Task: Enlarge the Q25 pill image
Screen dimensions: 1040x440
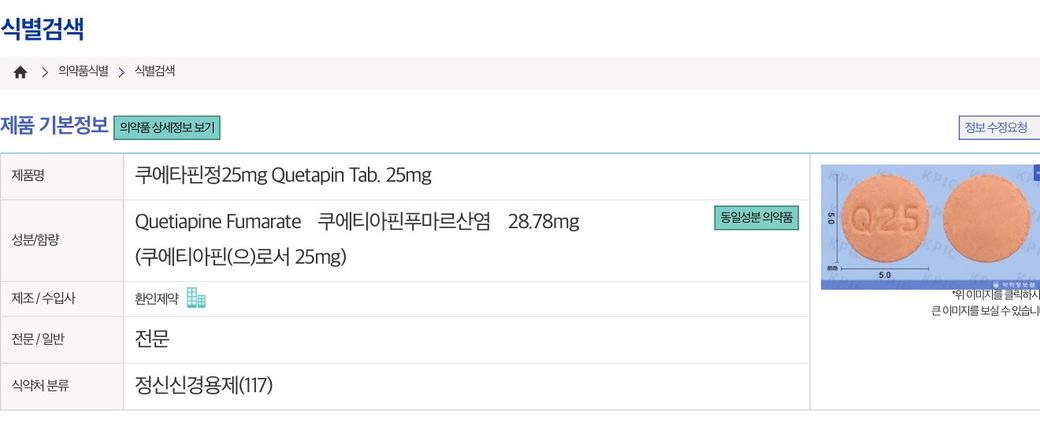Action: [x=930, y=226]
